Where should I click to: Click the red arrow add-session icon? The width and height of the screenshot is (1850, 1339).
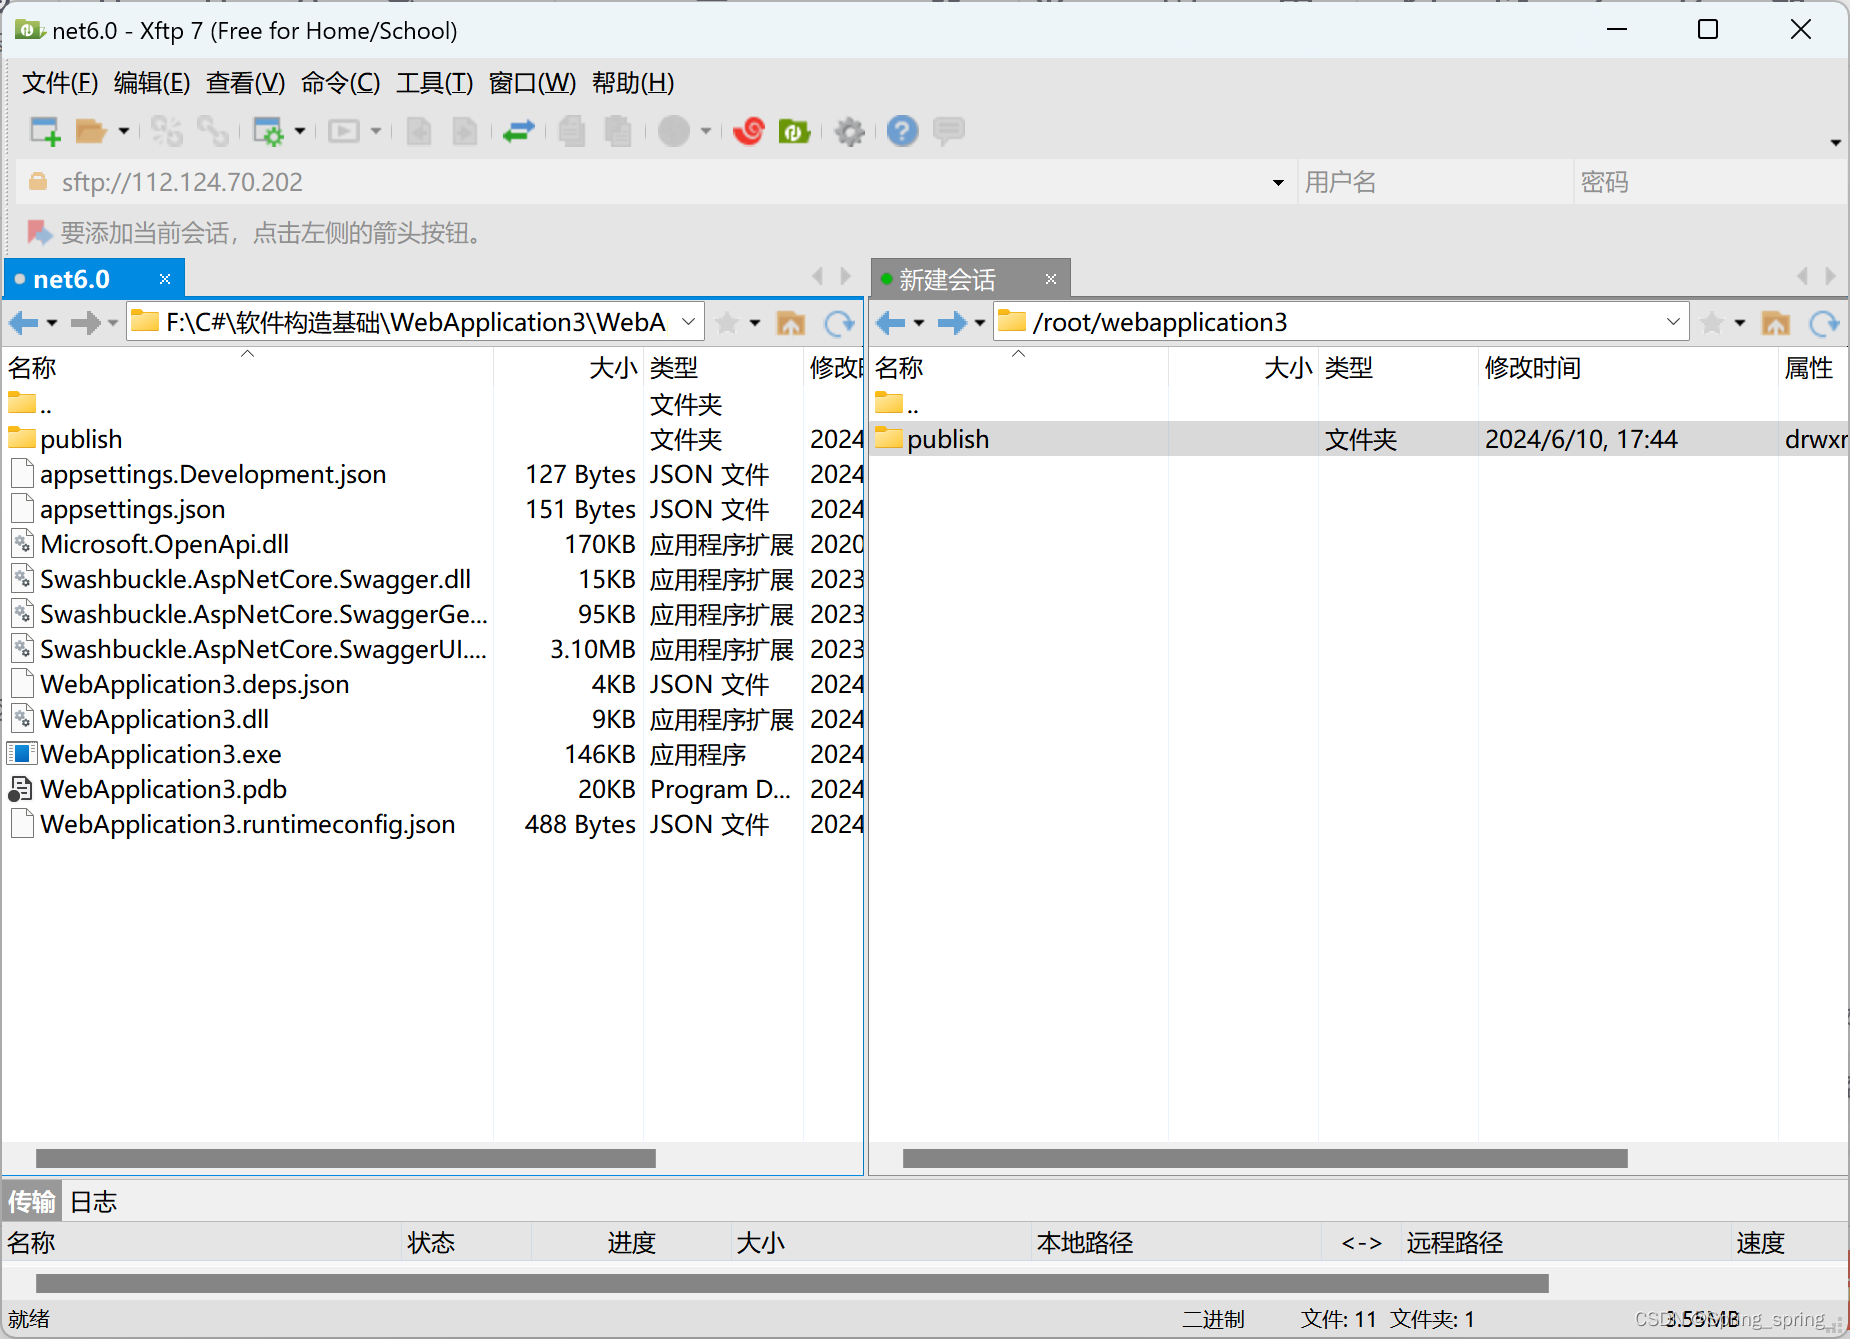coord(40,233)
